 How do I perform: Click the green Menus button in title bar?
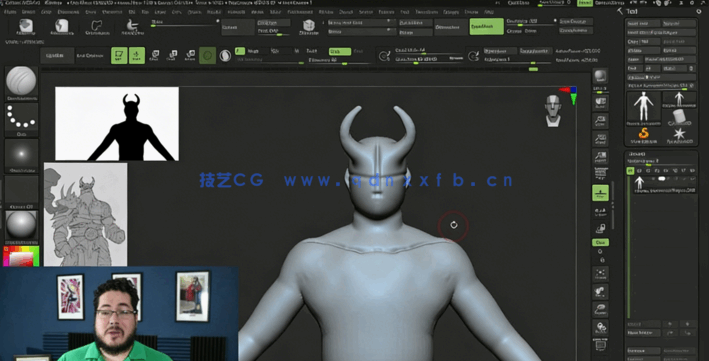point(585,3)
